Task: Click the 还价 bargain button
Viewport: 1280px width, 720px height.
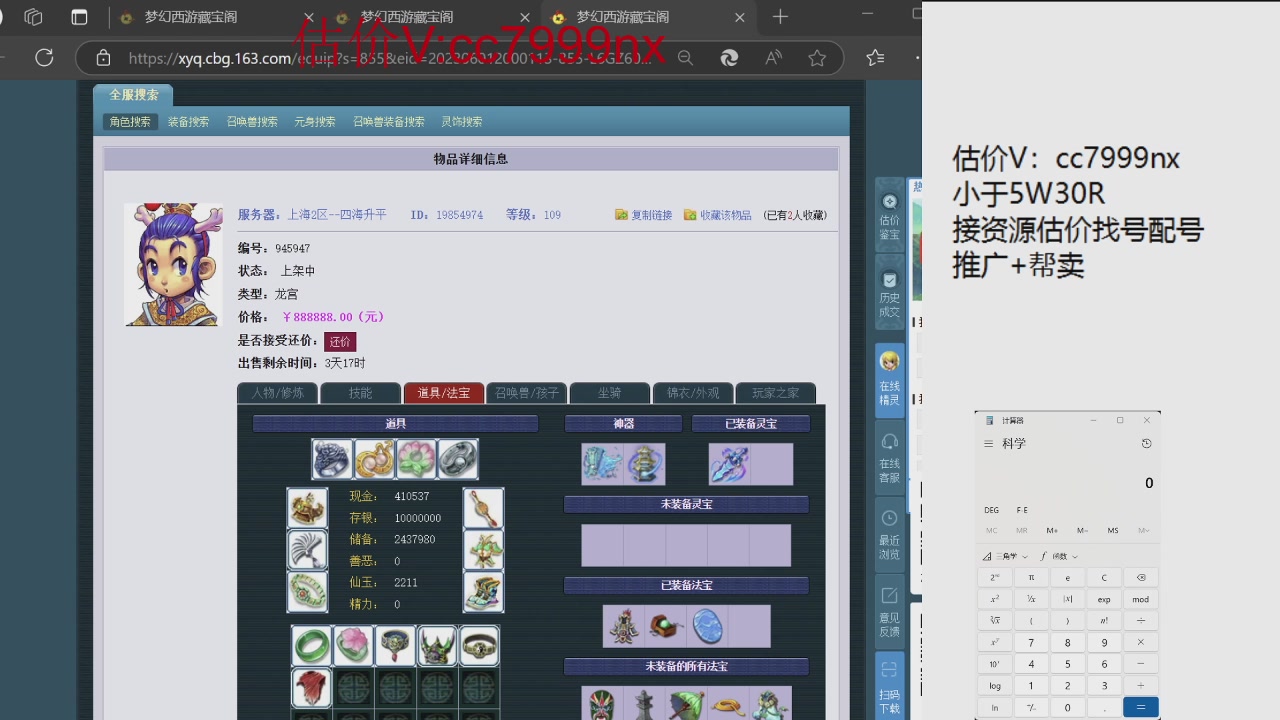Action: (x=340, y=341)
